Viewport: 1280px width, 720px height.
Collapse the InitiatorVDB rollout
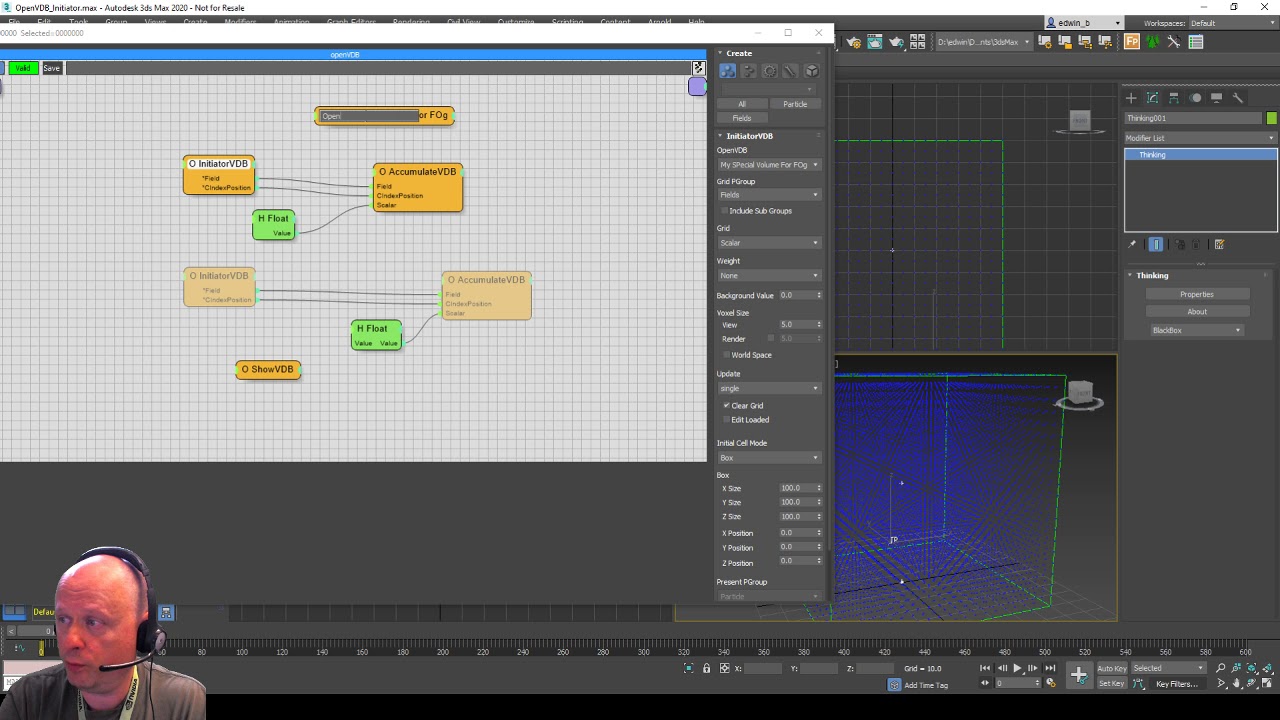[x=749, y=136]
